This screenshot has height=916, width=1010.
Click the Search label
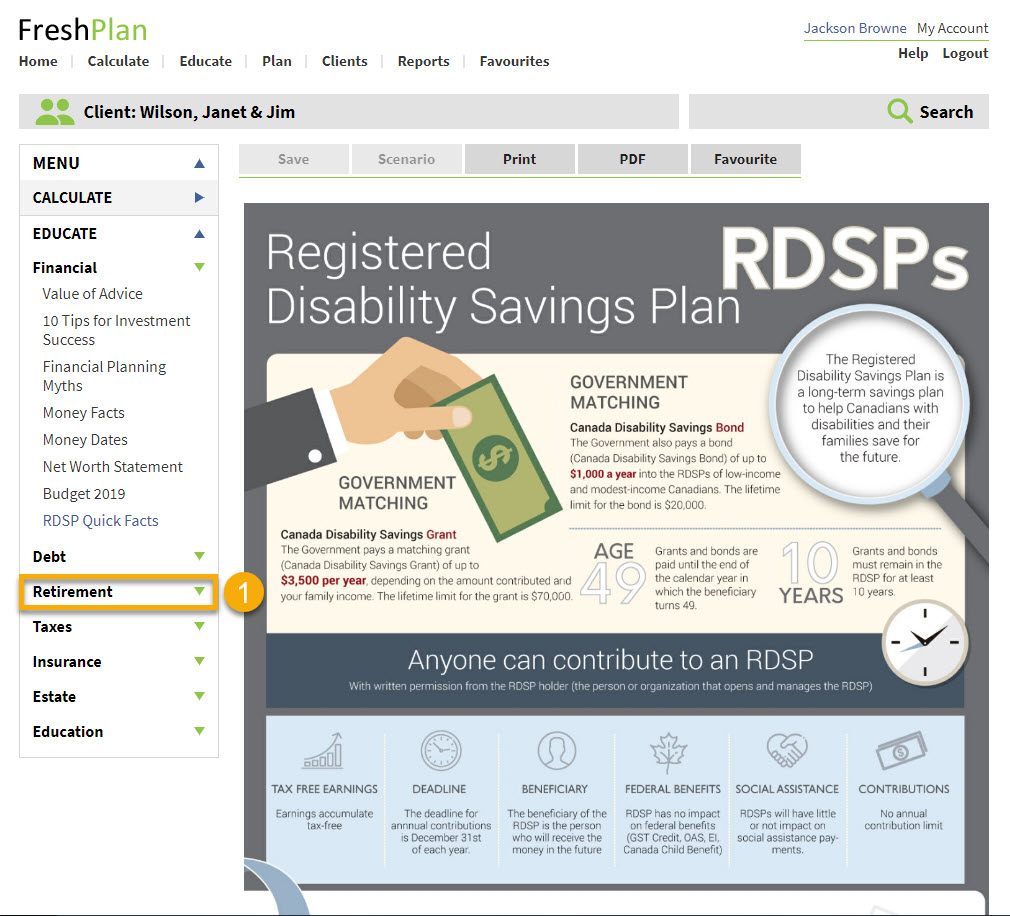pos(946,112)
